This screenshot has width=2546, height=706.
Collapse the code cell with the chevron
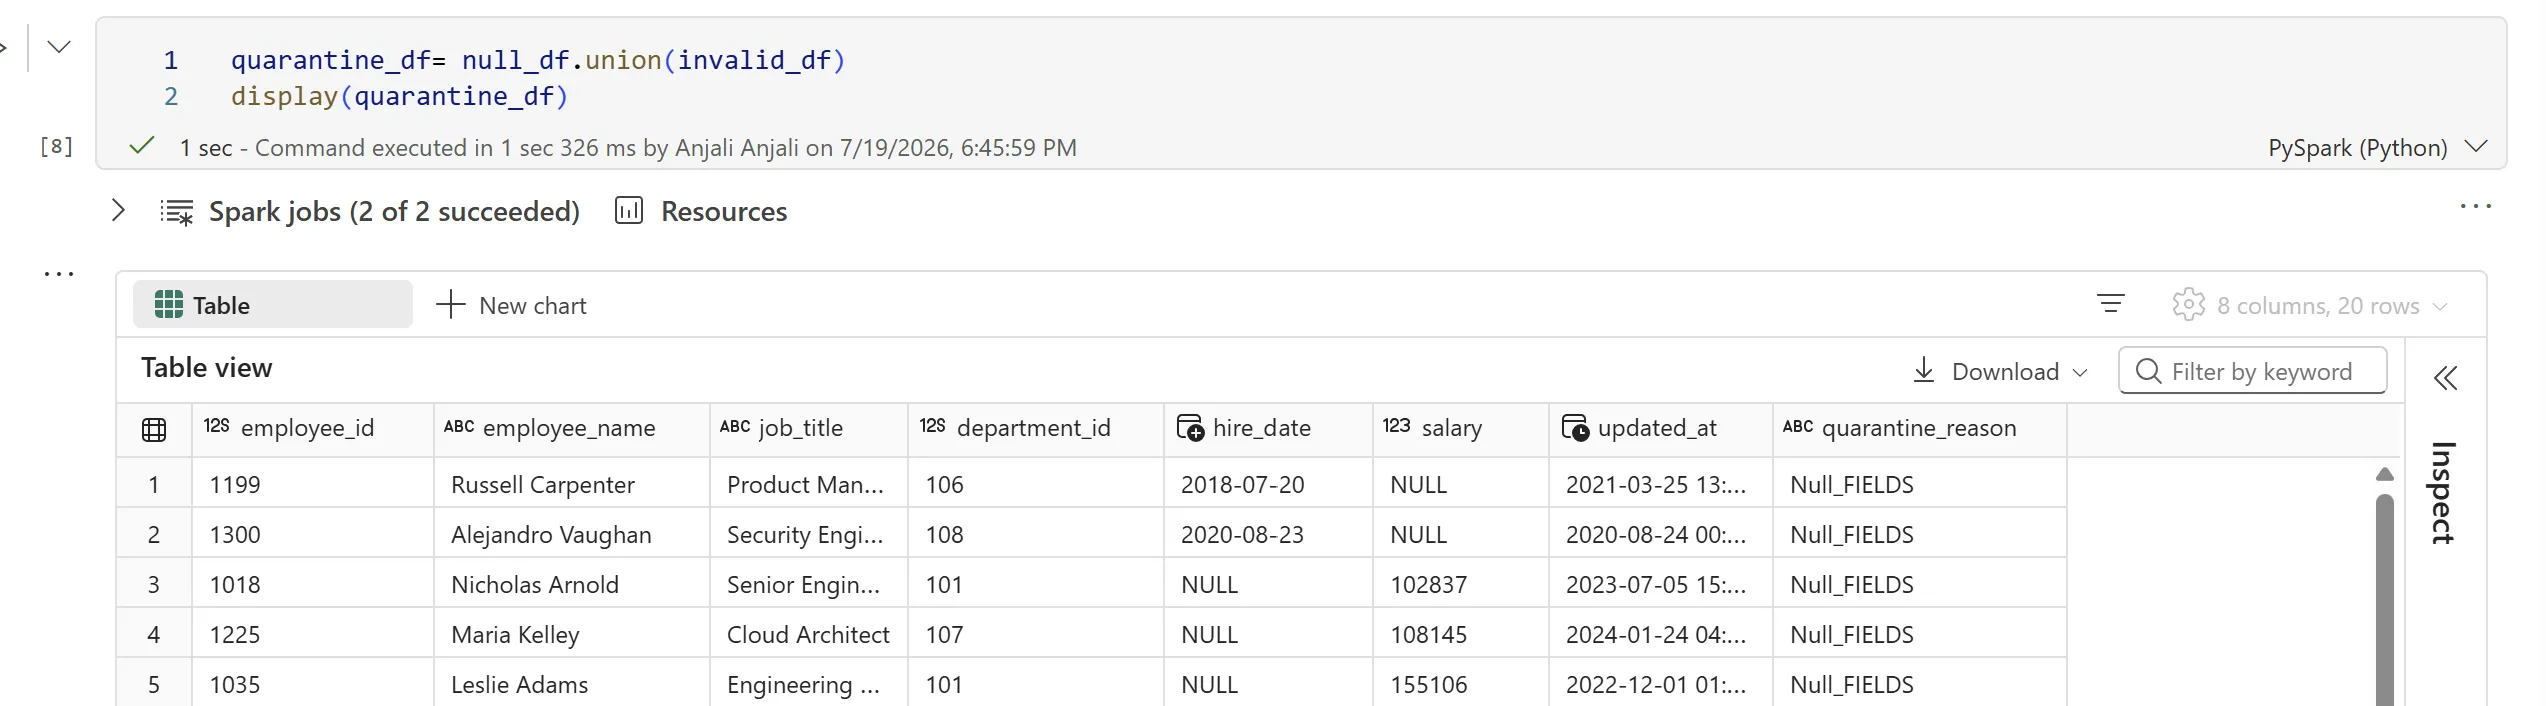(59, 47)
